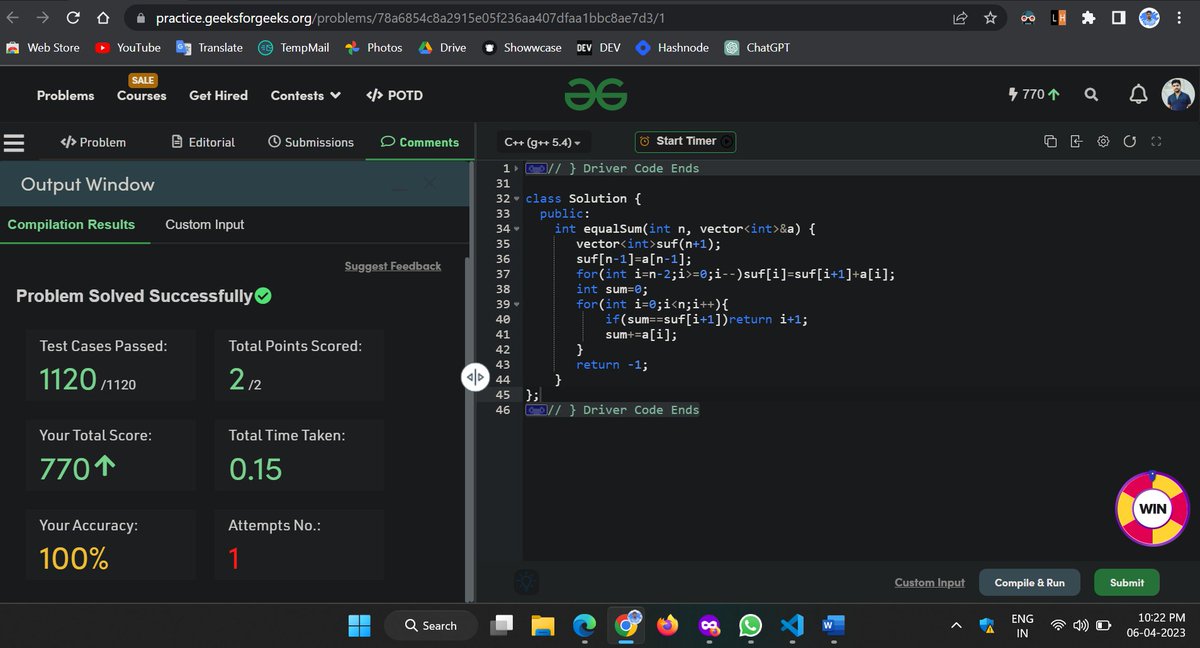Viewport: 1200px width, 648px height.
Task: Open the Submissions tab
Action: click(311, 142)
